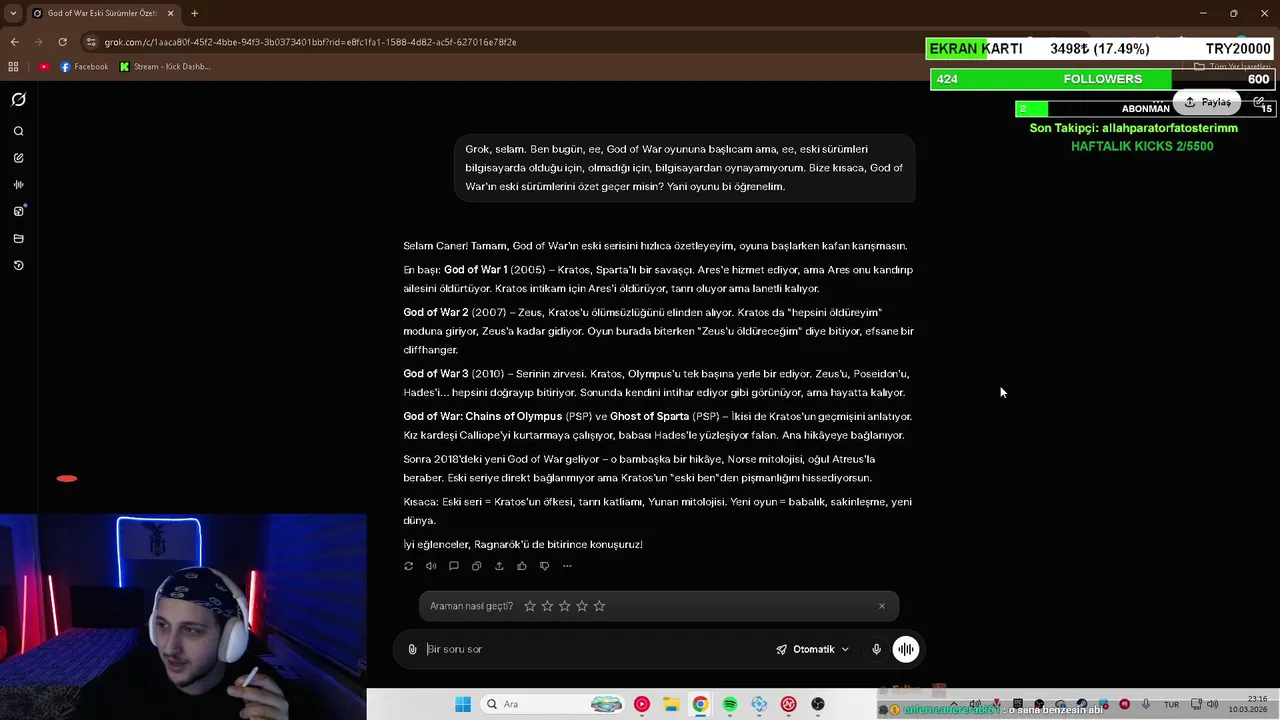Click the TUR language indicator
1280x720 pixels.
point(1171,705)
